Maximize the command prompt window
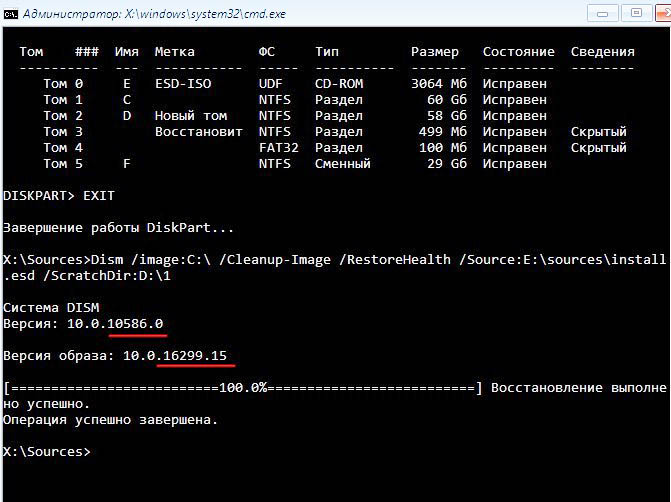671x502 pixels. (x=633, y=13)
